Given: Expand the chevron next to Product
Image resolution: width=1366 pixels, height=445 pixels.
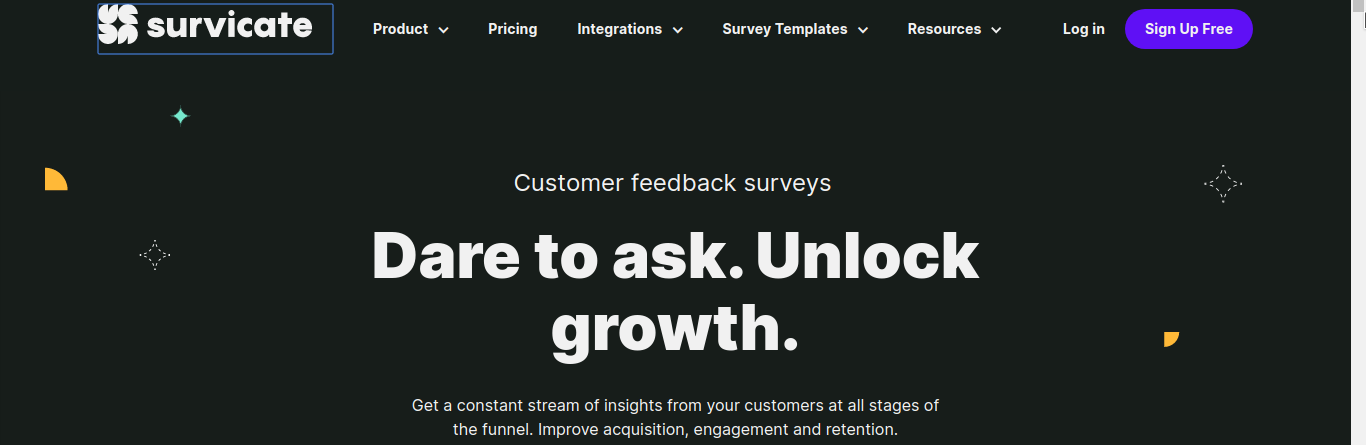Looking at the screenshot, I should coord(444,30).
